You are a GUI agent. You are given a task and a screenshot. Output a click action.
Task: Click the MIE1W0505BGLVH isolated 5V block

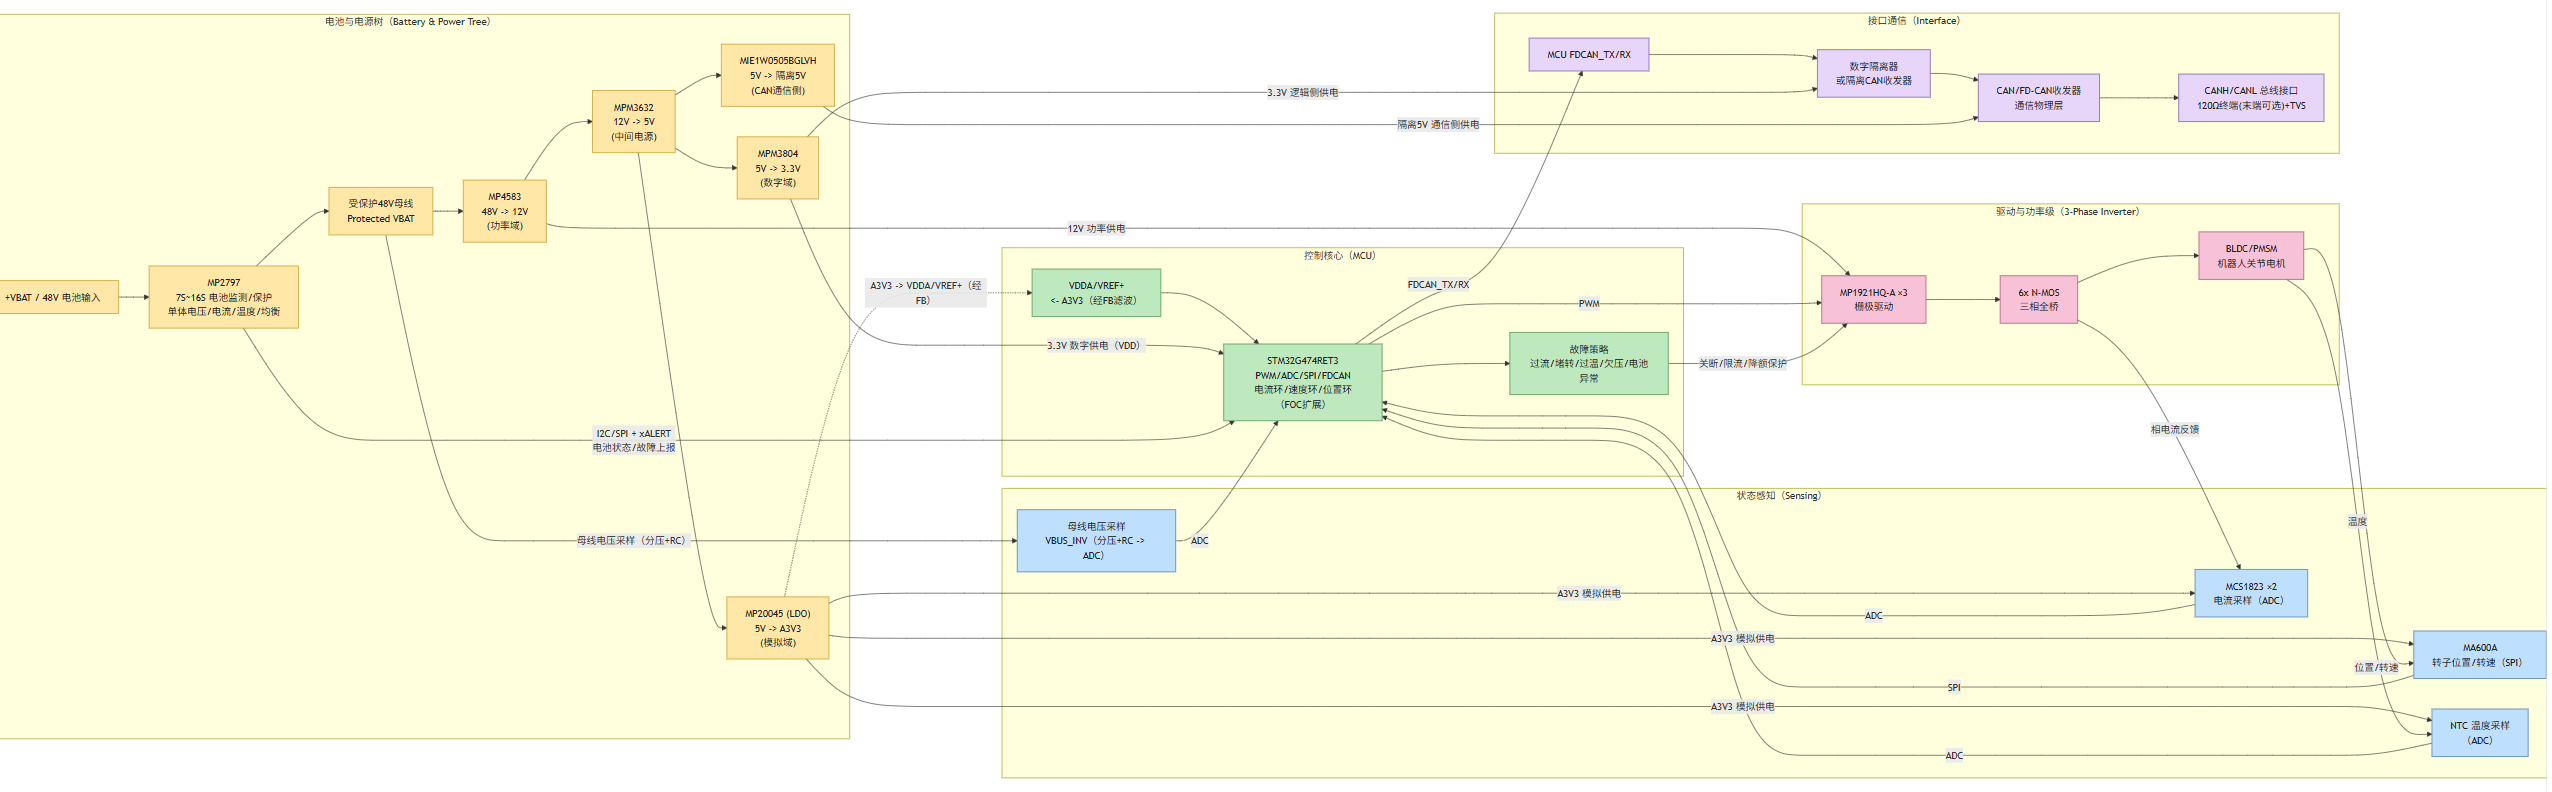tap(777, 75)
